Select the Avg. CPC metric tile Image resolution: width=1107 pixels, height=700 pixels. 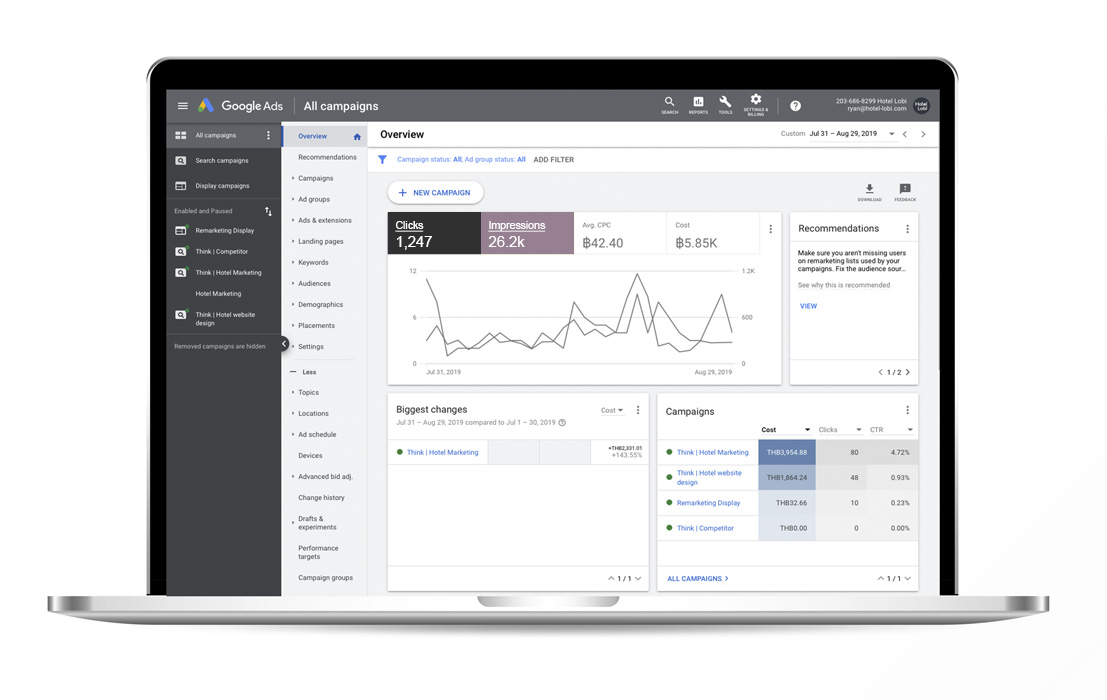coord(620,233)
